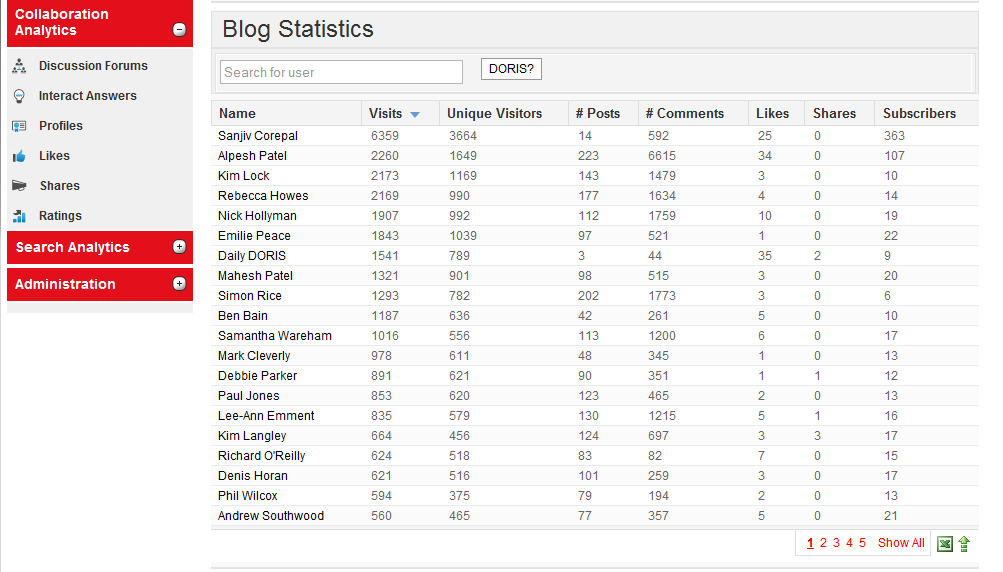
Task: Expand the Administration section
Action: [179, 284]
